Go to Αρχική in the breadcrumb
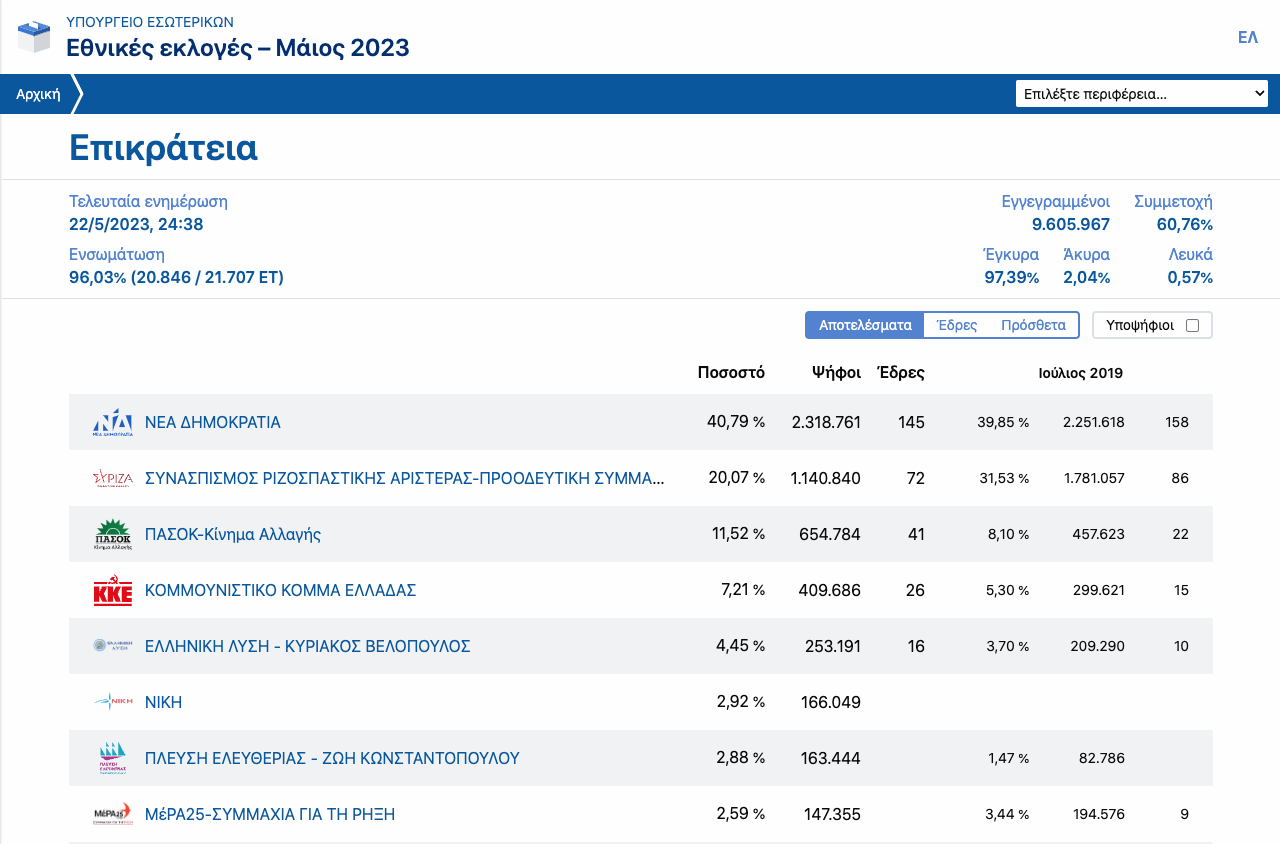 [x=38, y=94]
